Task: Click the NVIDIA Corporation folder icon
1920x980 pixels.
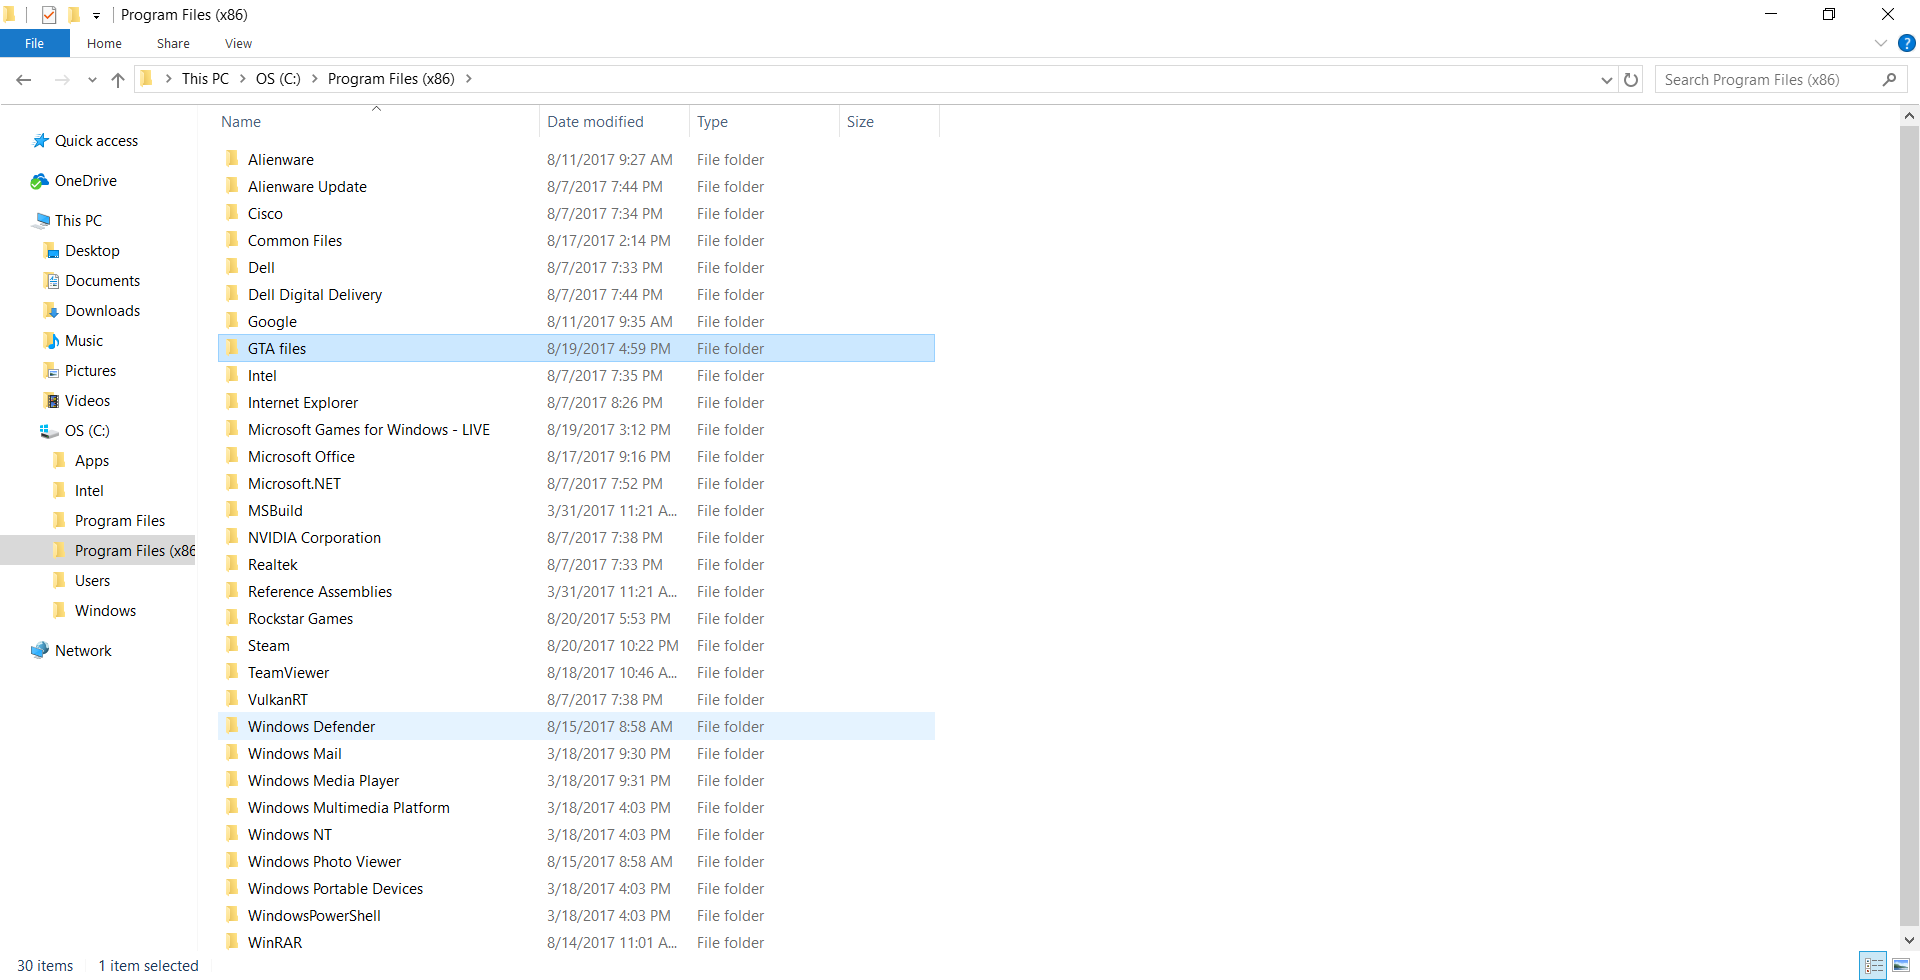Action: point(232,537)
